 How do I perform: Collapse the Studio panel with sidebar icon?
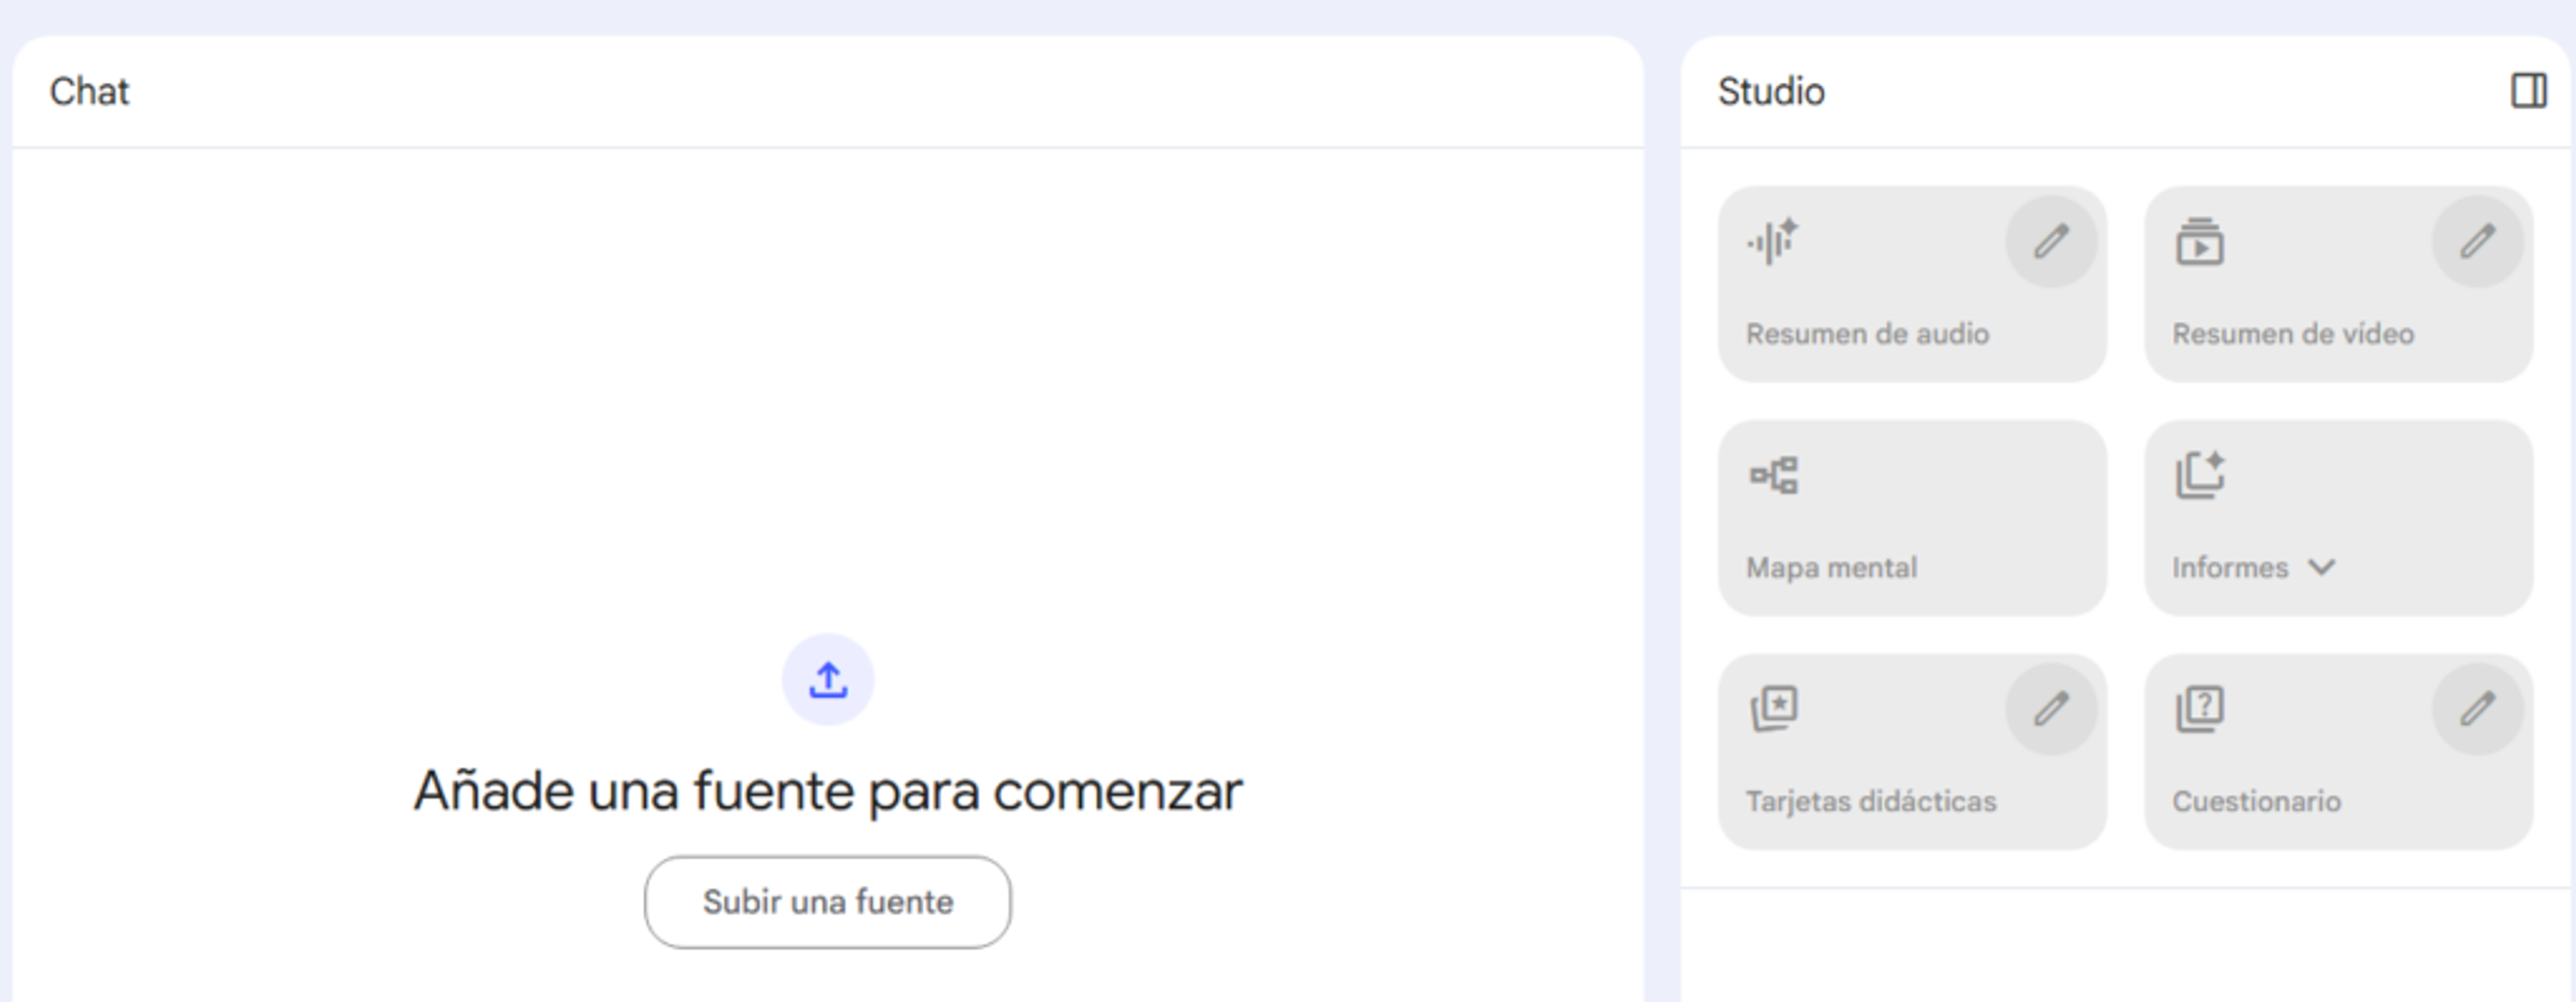(2529, 91)
